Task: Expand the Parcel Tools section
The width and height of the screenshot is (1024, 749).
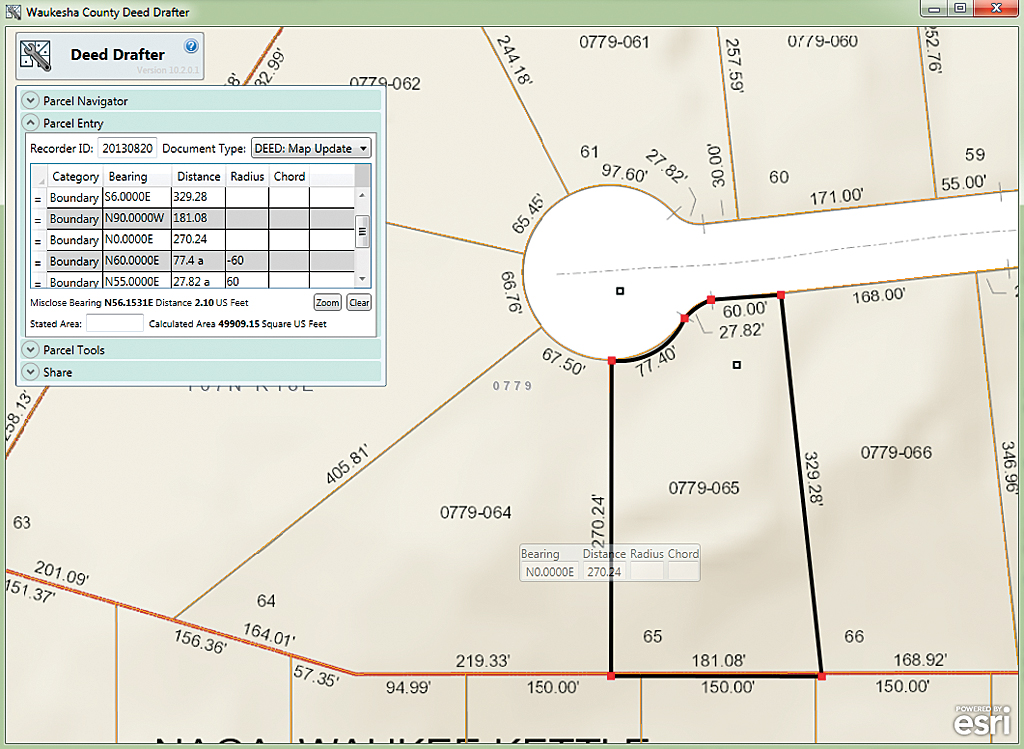Action: [x=30, y=350]
